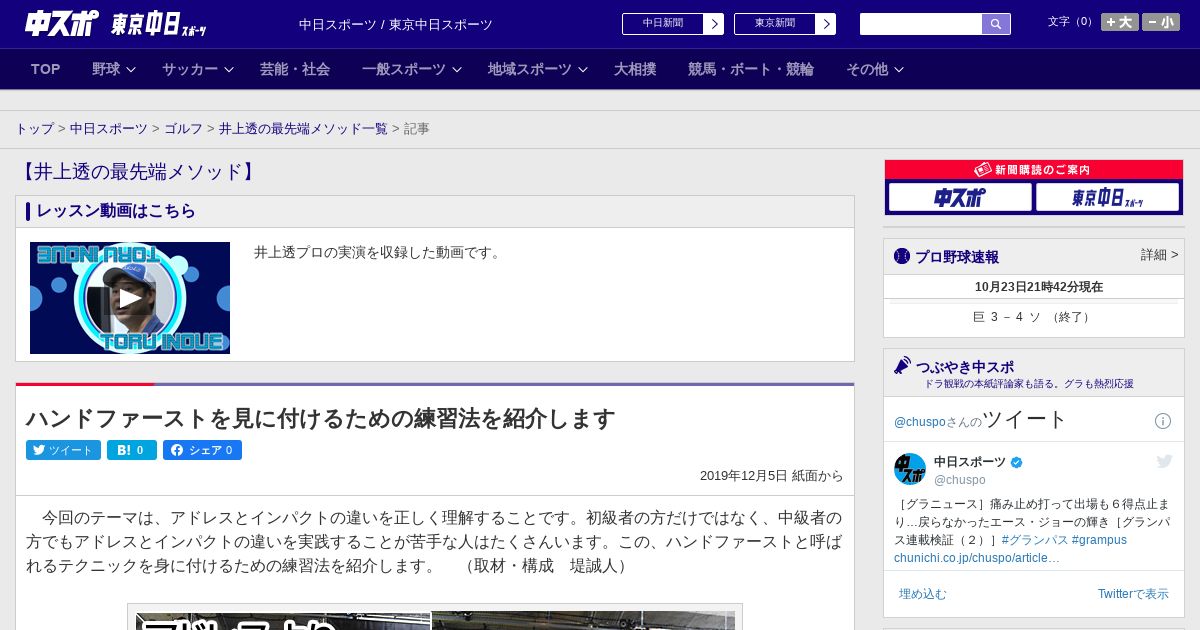Click the 10月23日21時42分現在 timestamp text
The height and width of the screenshot is (630, 1200).
(x=1039, y=287)
